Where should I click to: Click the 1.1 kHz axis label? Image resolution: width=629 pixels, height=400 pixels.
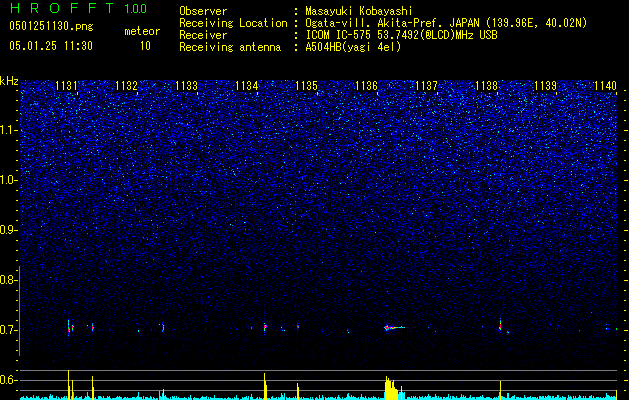pos(8,130)
